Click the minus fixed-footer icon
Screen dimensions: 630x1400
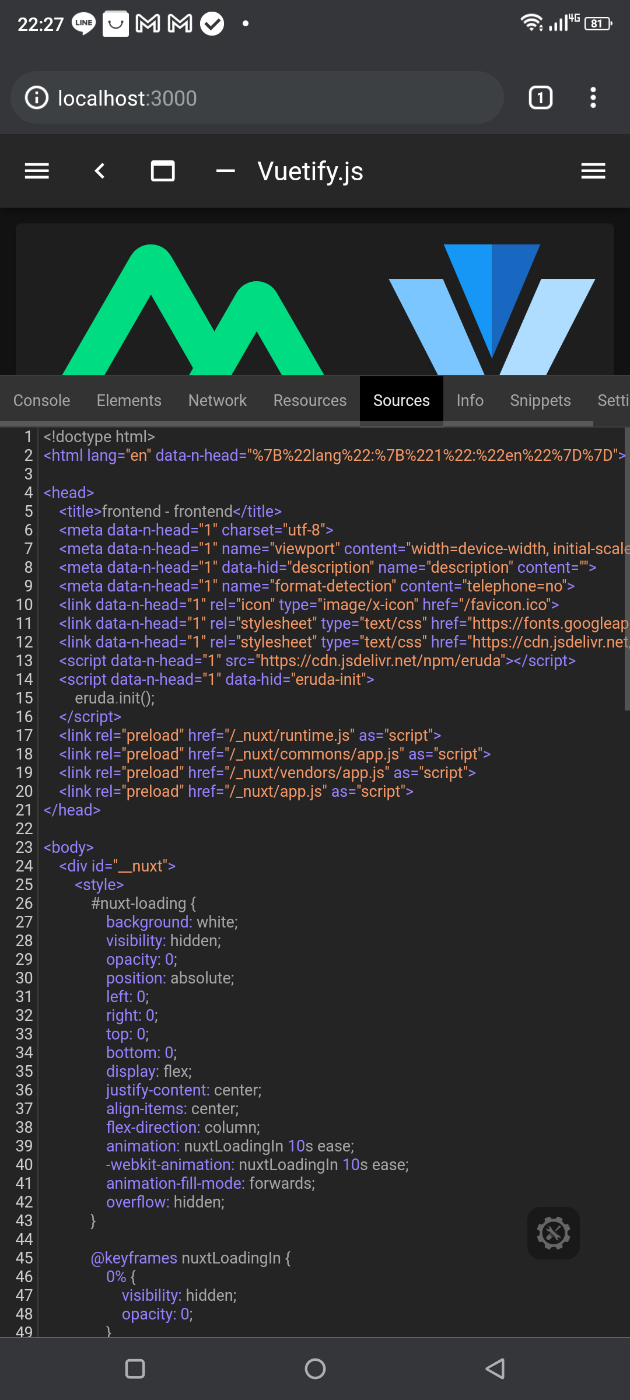click(x=225, y=171)
